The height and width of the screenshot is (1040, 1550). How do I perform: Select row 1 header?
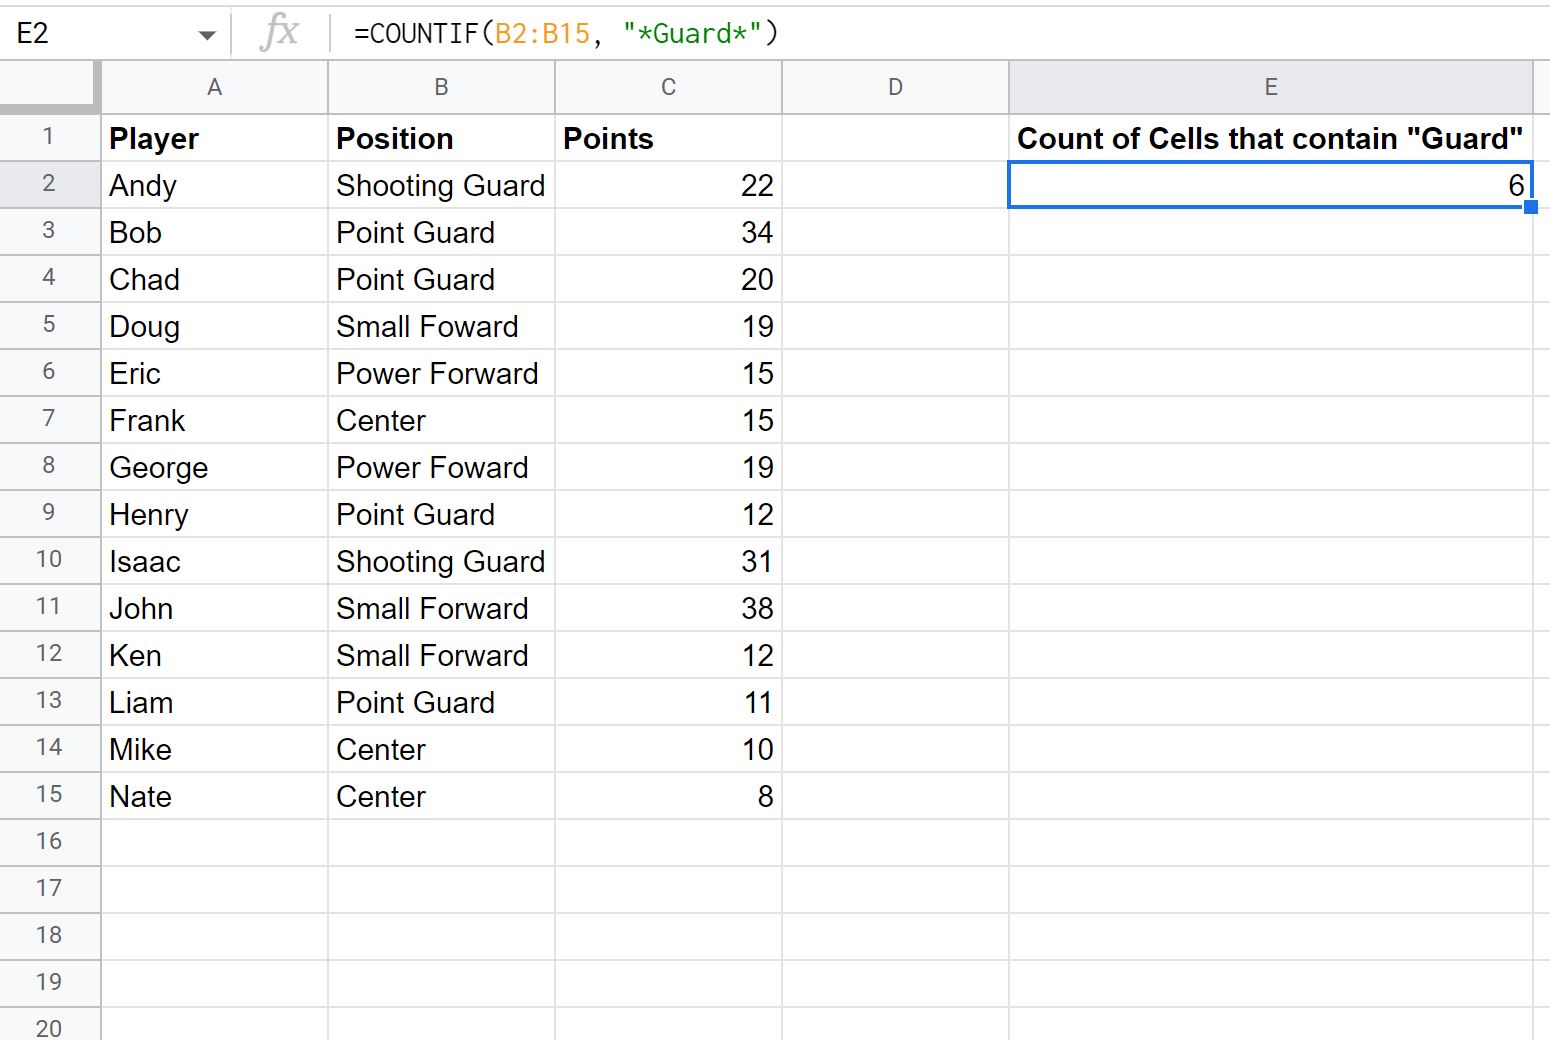[x=49, y=137]
